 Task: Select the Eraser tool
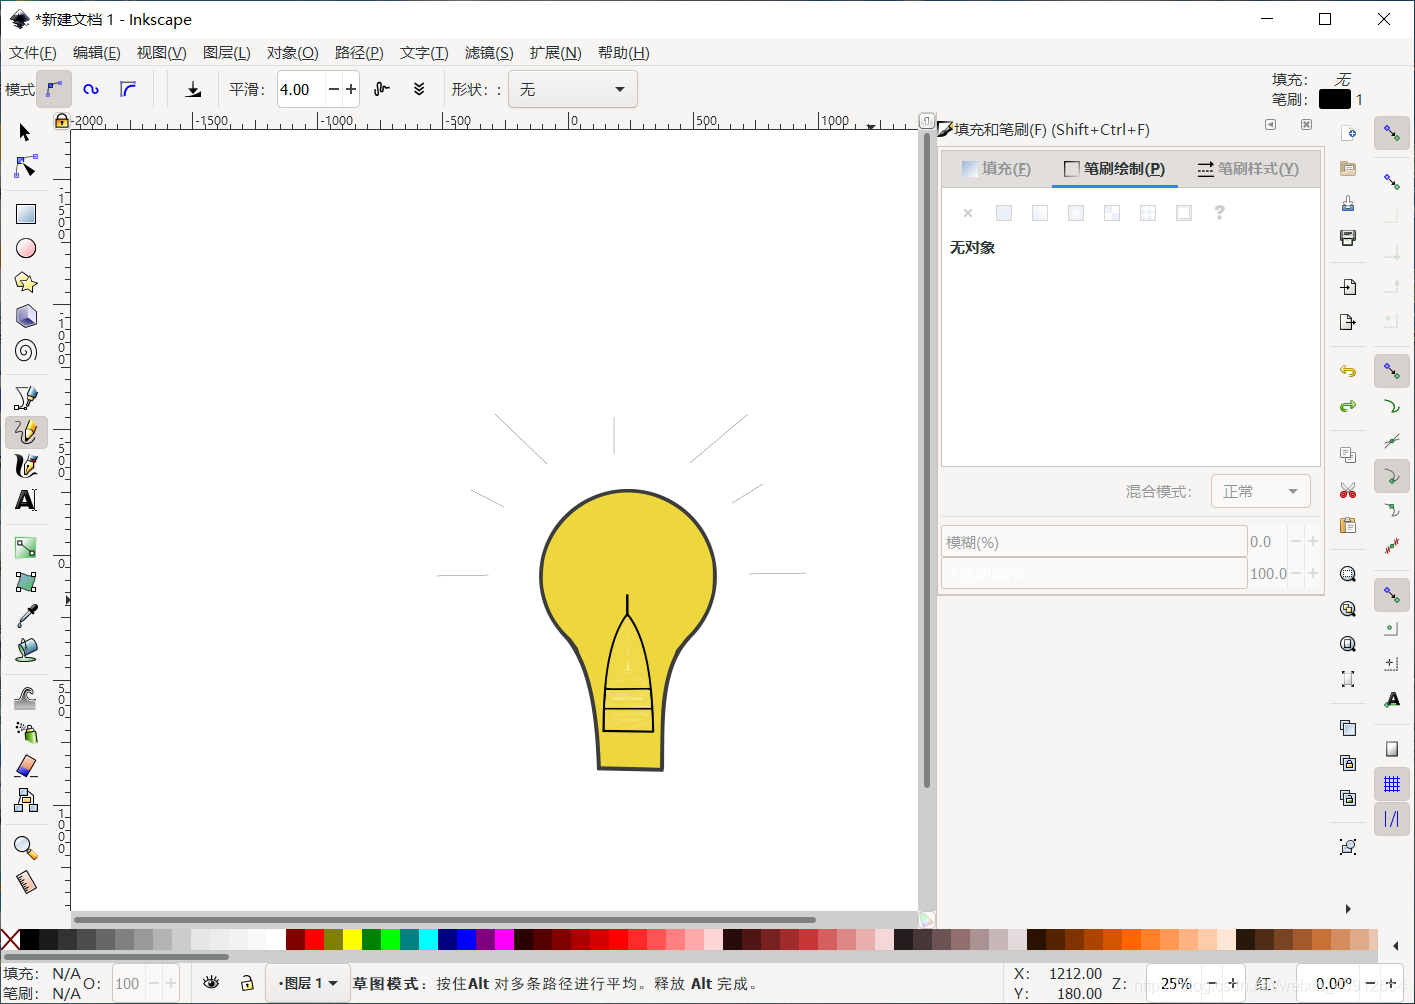coord(26,766)
